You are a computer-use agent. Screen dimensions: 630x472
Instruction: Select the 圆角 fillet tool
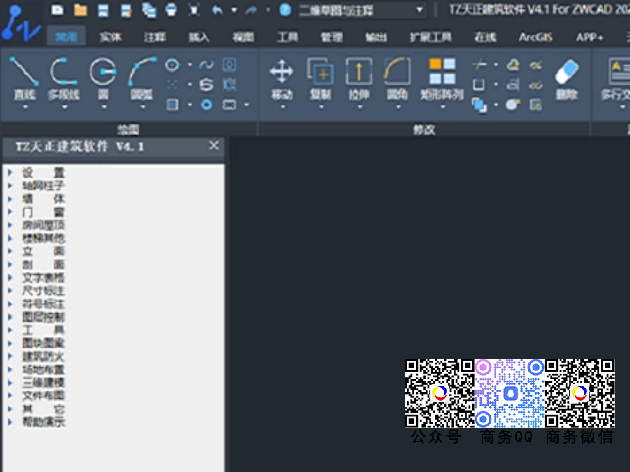(x=397, y=78)
